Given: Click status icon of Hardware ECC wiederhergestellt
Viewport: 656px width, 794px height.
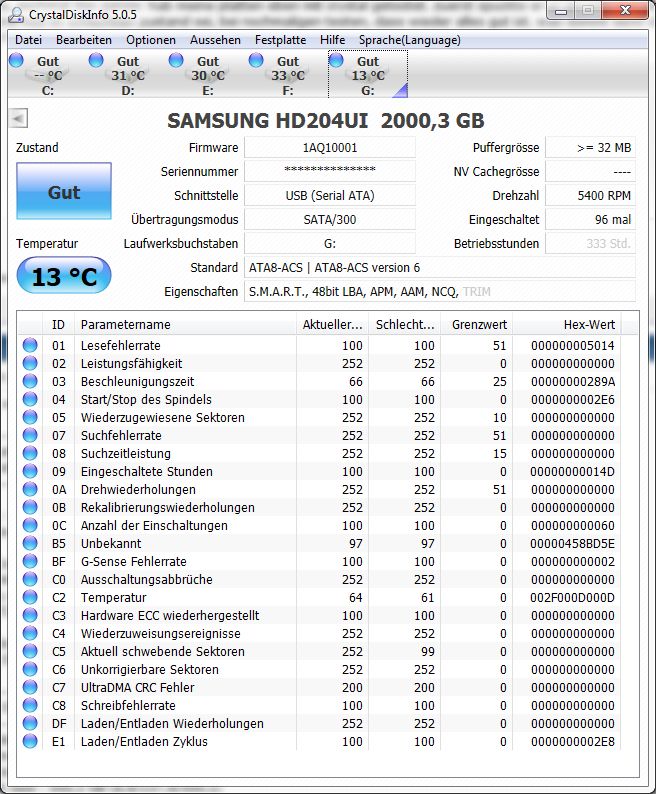Looking at the screenshot, I should (30, 615).
